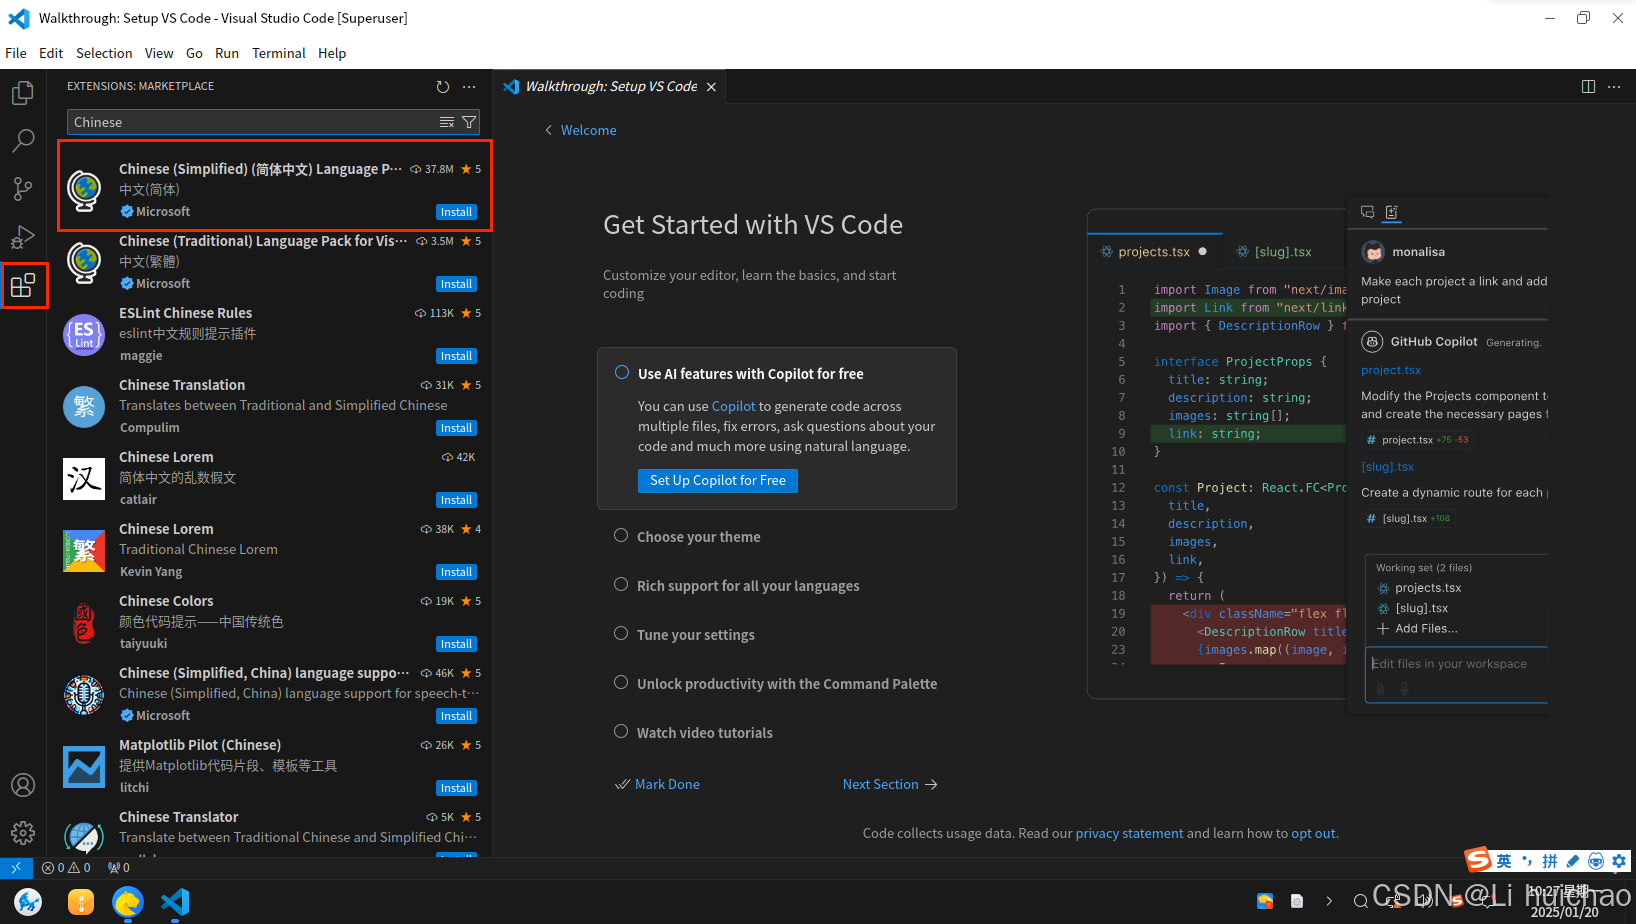Image resolution: width=1636 pixels, height=924 pixels.
Task: Open the Search view in activity bar
Action: [x=23, y=141]
